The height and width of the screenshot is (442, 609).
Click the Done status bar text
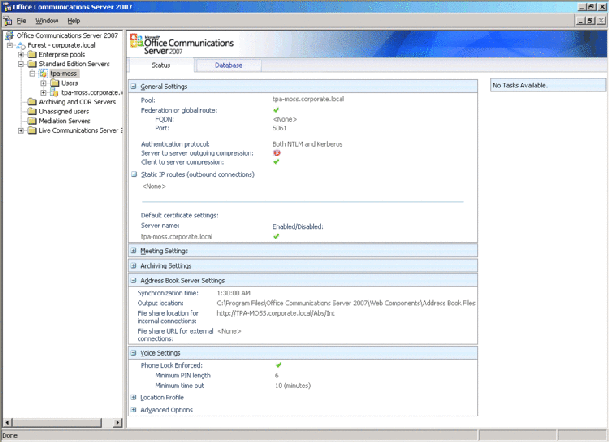10,435
